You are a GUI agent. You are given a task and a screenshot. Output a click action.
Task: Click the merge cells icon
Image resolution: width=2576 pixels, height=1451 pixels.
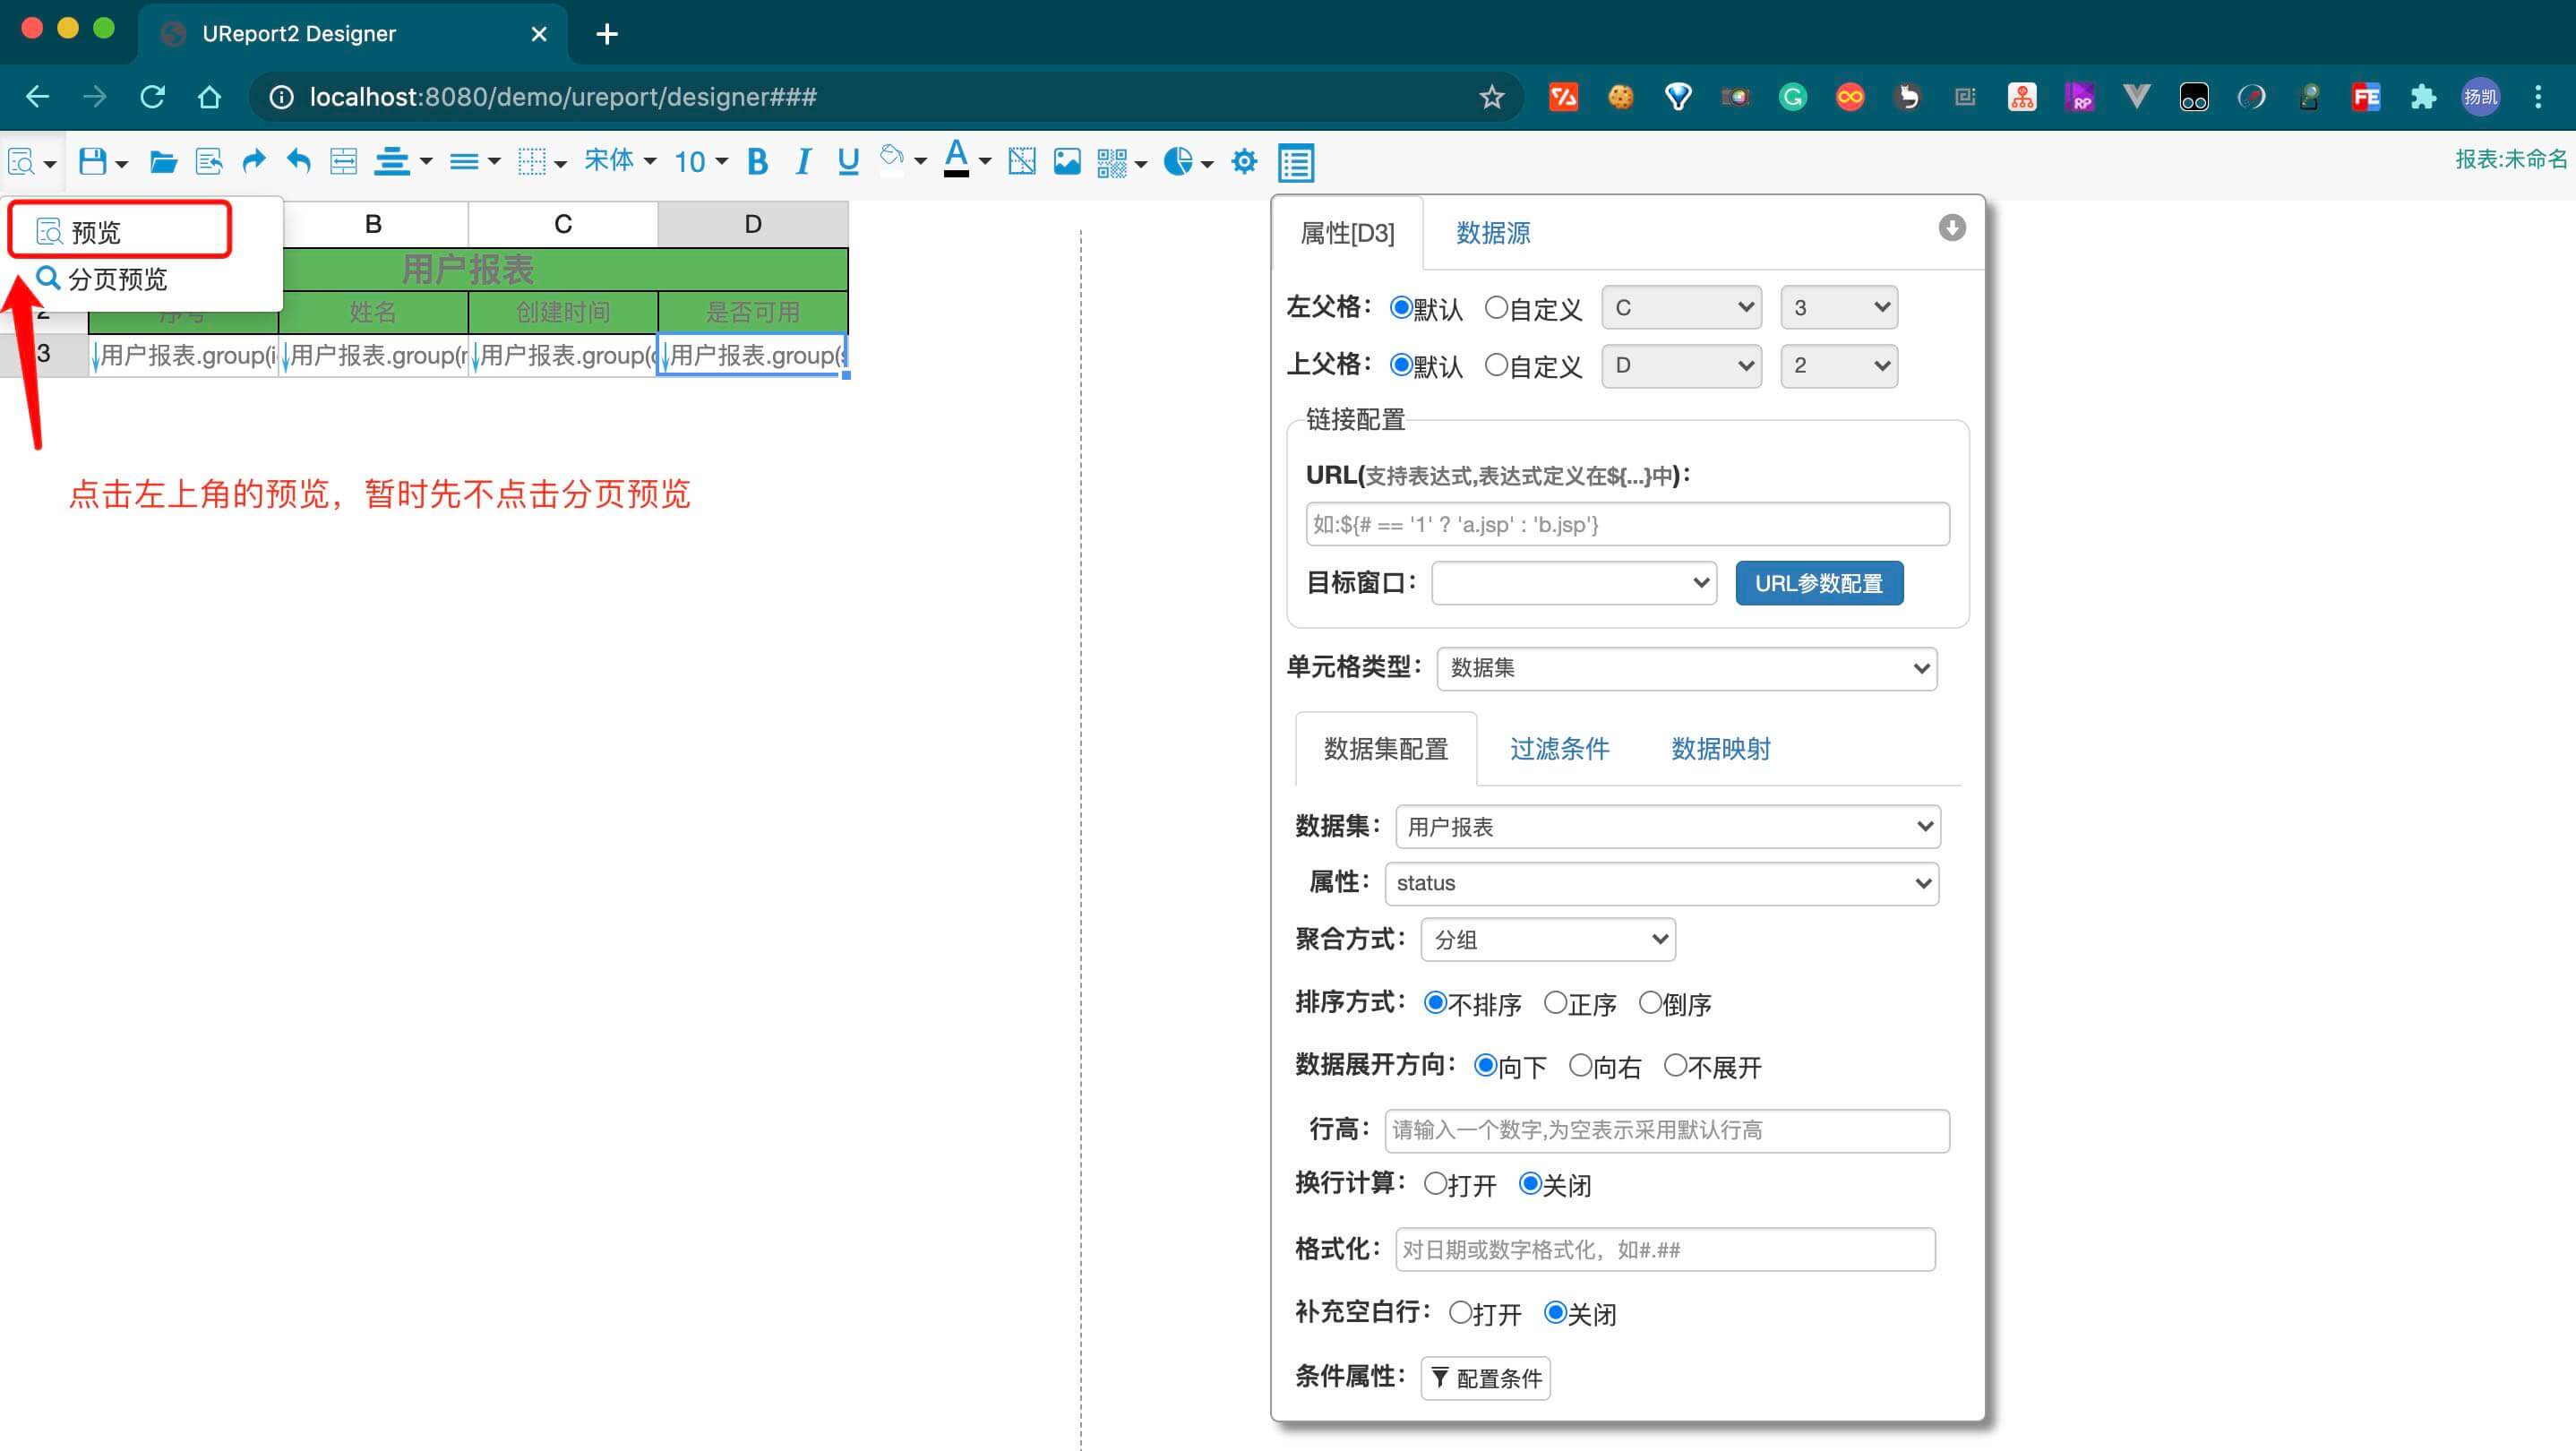pyautogui.click(x=343, y=161)
